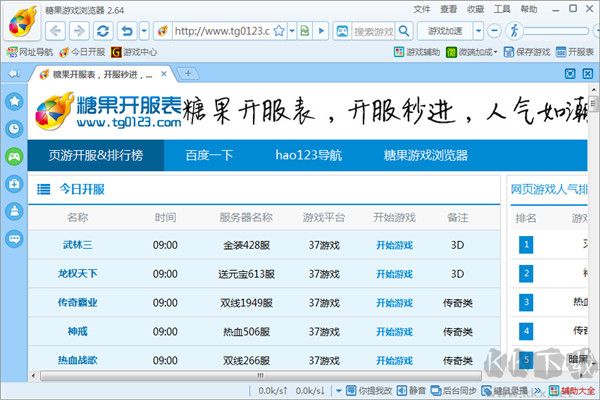Screen dimensions: 600x400
Task: Click 开服表 in the toolbar
Action: [574, 52]
